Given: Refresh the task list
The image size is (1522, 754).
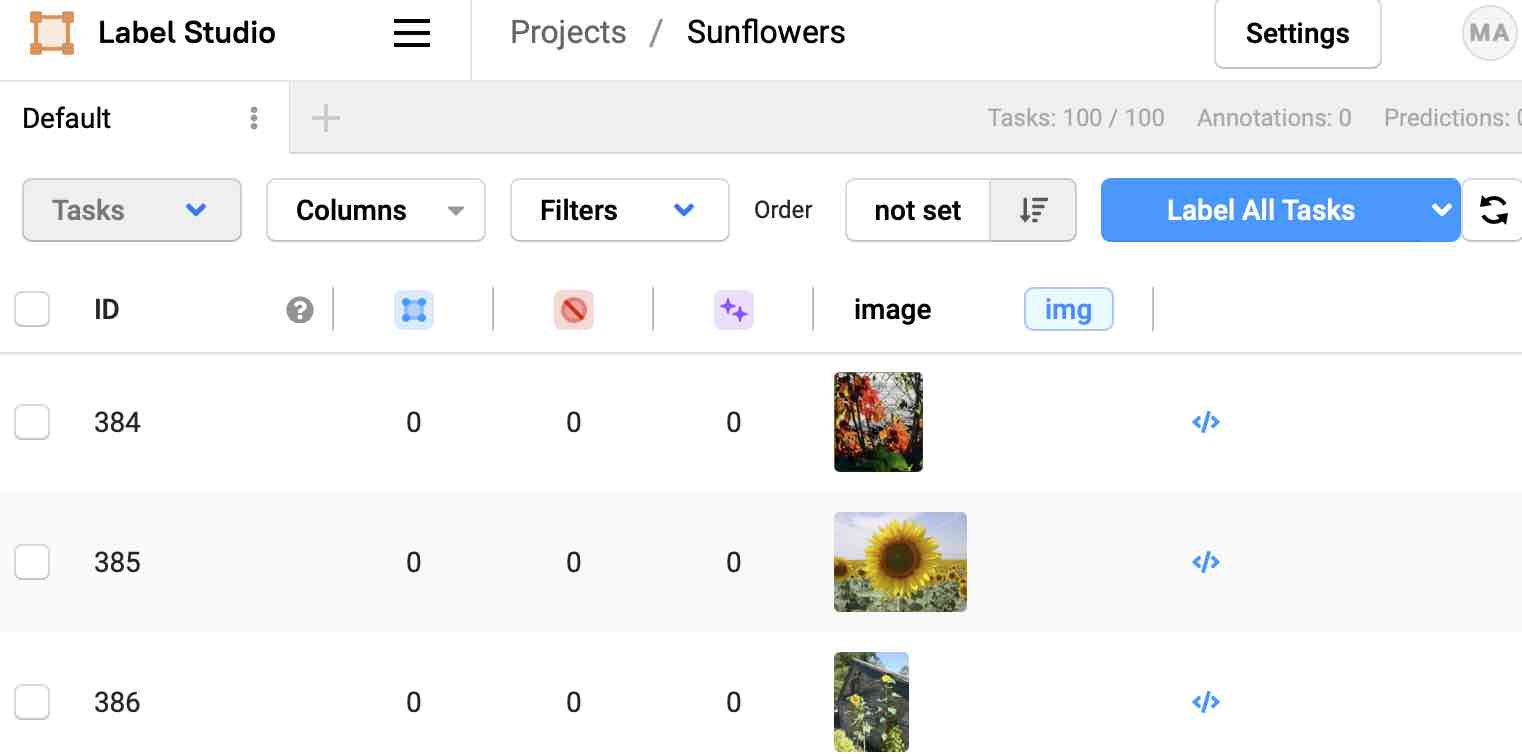Looking at the screenshot, I should (1493, 210).
